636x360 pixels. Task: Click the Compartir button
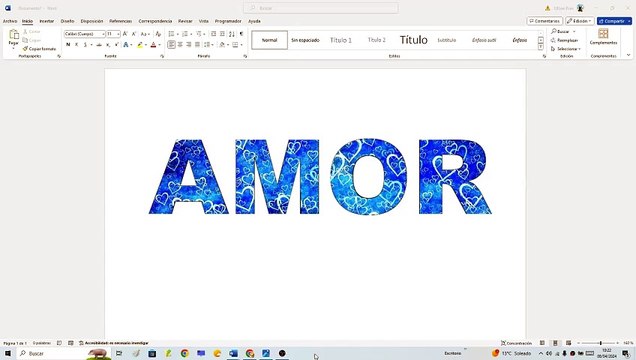614,21
